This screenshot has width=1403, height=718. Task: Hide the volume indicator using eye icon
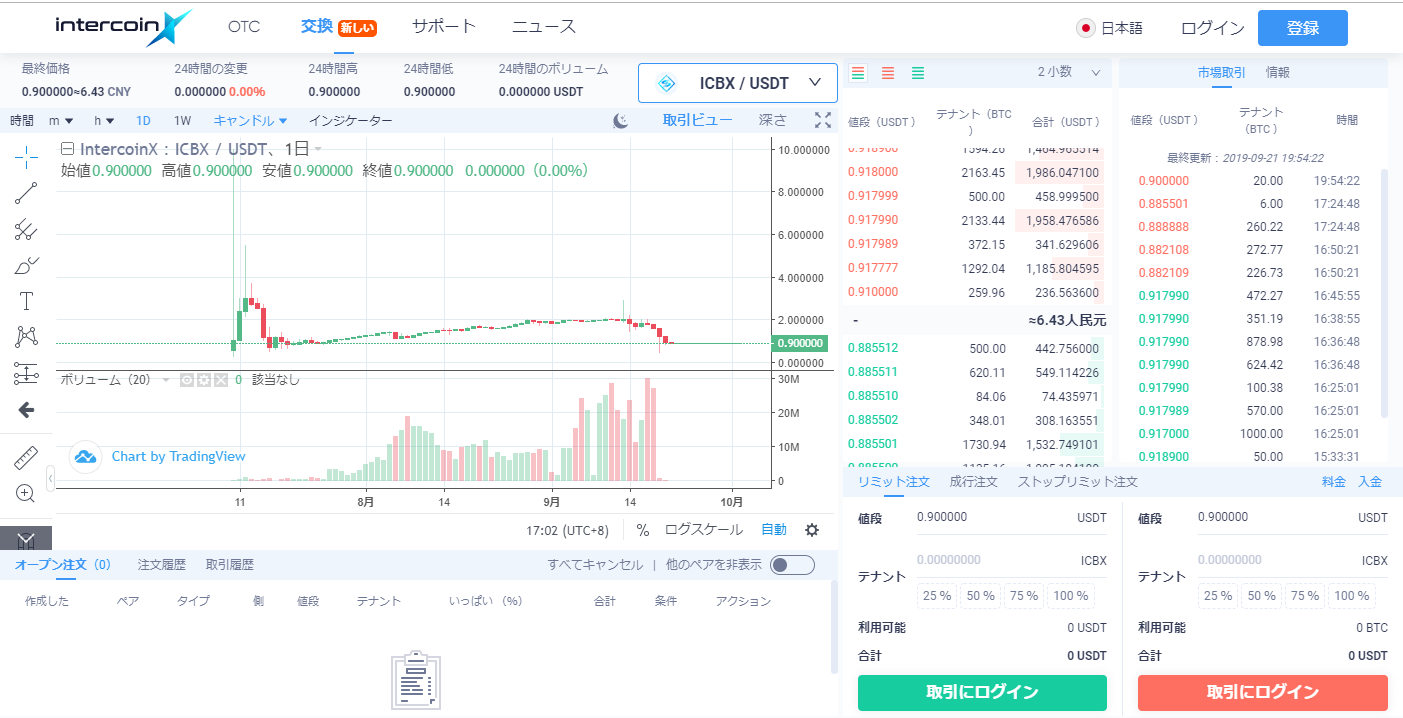tap(186, 380)
